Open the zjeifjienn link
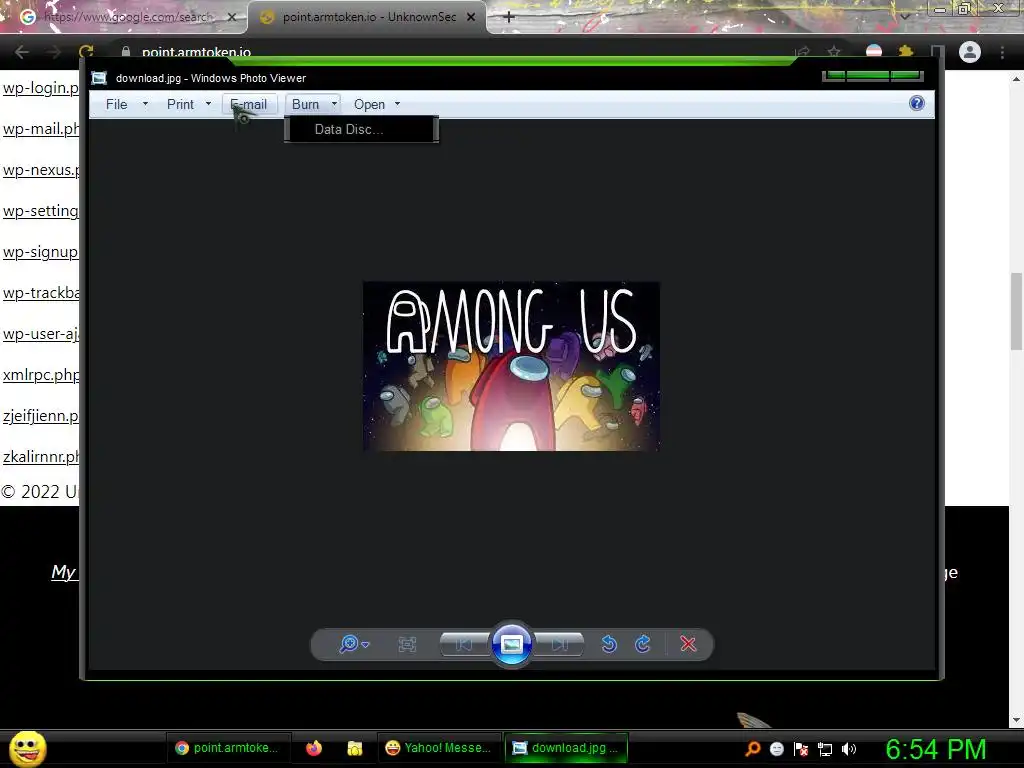This screenshot has height=768, width=1024. coord(40,416)
